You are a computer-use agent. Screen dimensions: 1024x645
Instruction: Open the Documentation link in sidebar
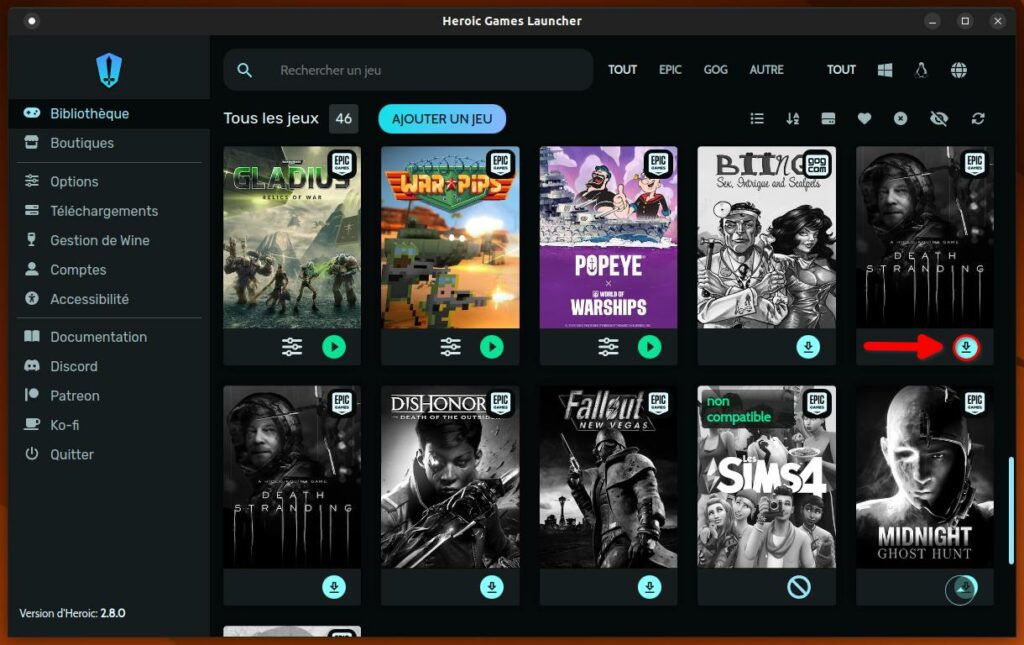coord(98,337)
